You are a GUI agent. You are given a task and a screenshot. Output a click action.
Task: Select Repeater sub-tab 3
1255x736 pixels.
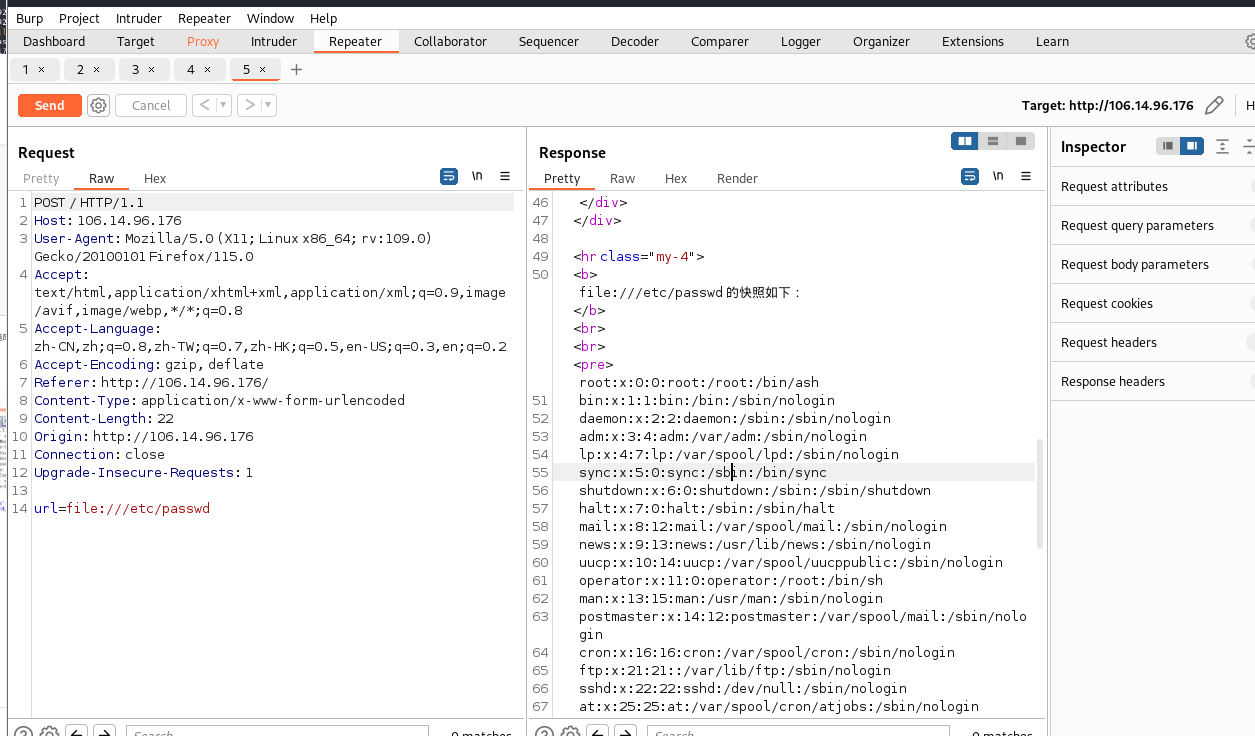pyautogui.click(x=136, y=69)
